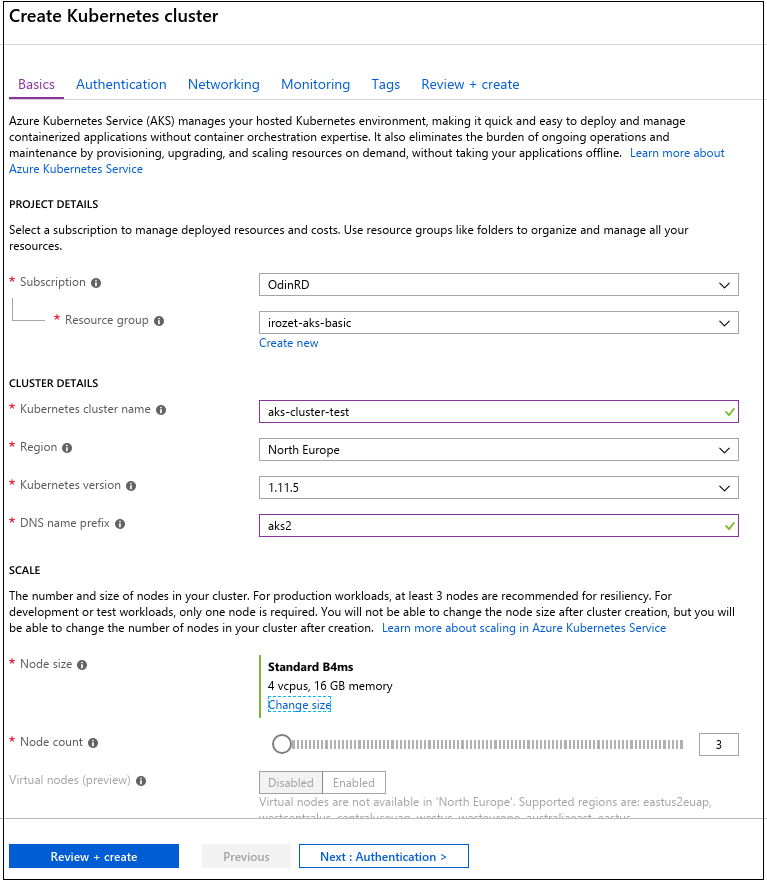767x883 pixels.
Task: Switch to the Networking tab
Action: click(x=224, y=85)
